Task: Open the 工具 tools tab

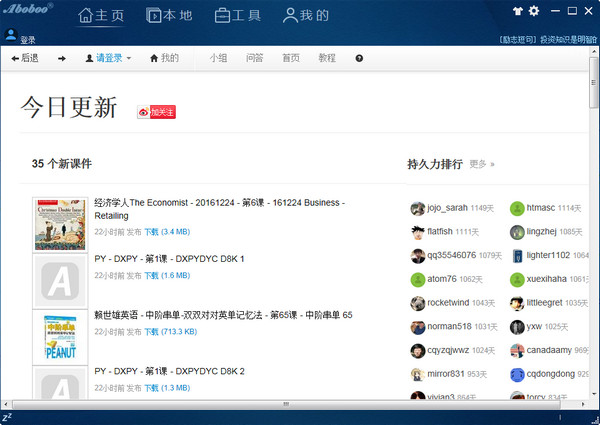Action: pyautogui.click(x=237, y=16)
